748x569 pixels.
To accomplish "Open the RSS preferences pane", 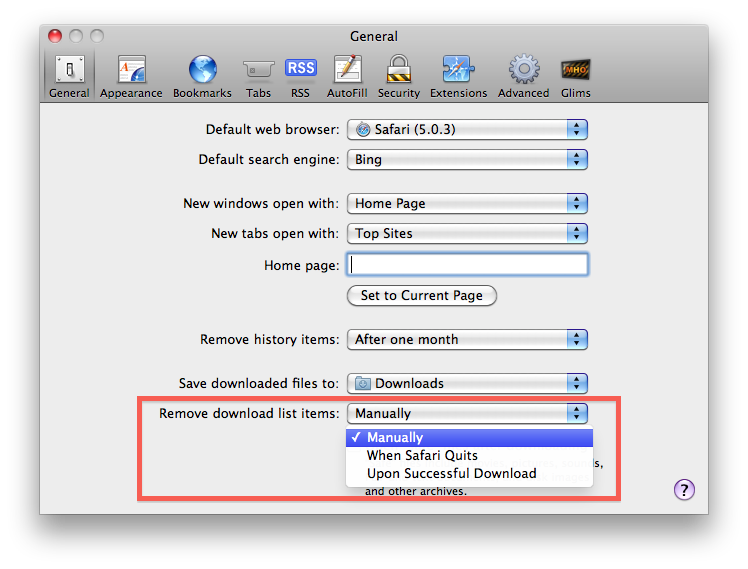I will (300, 76).
